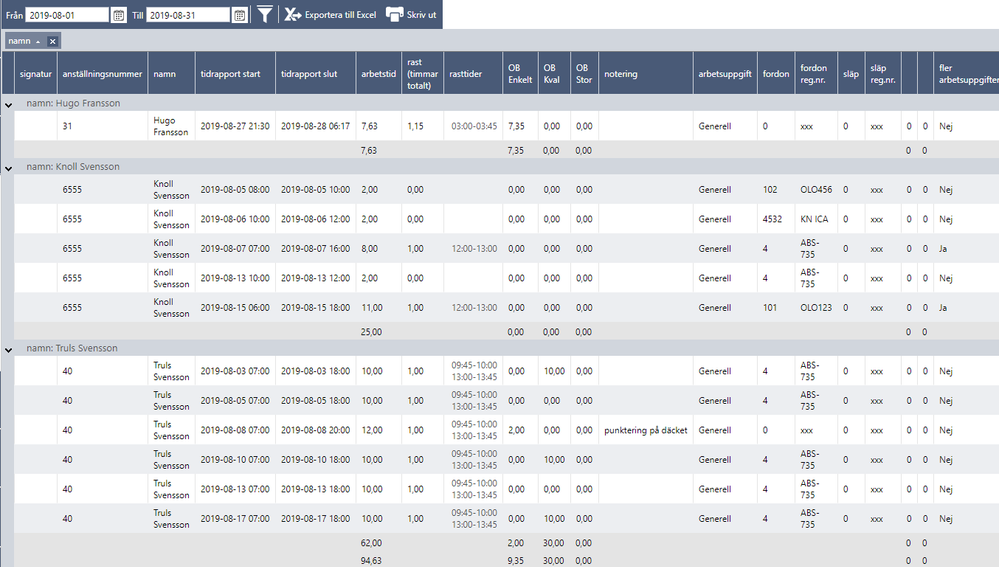
Task: Sort by tidrapport start column
Action: (235, 73)
